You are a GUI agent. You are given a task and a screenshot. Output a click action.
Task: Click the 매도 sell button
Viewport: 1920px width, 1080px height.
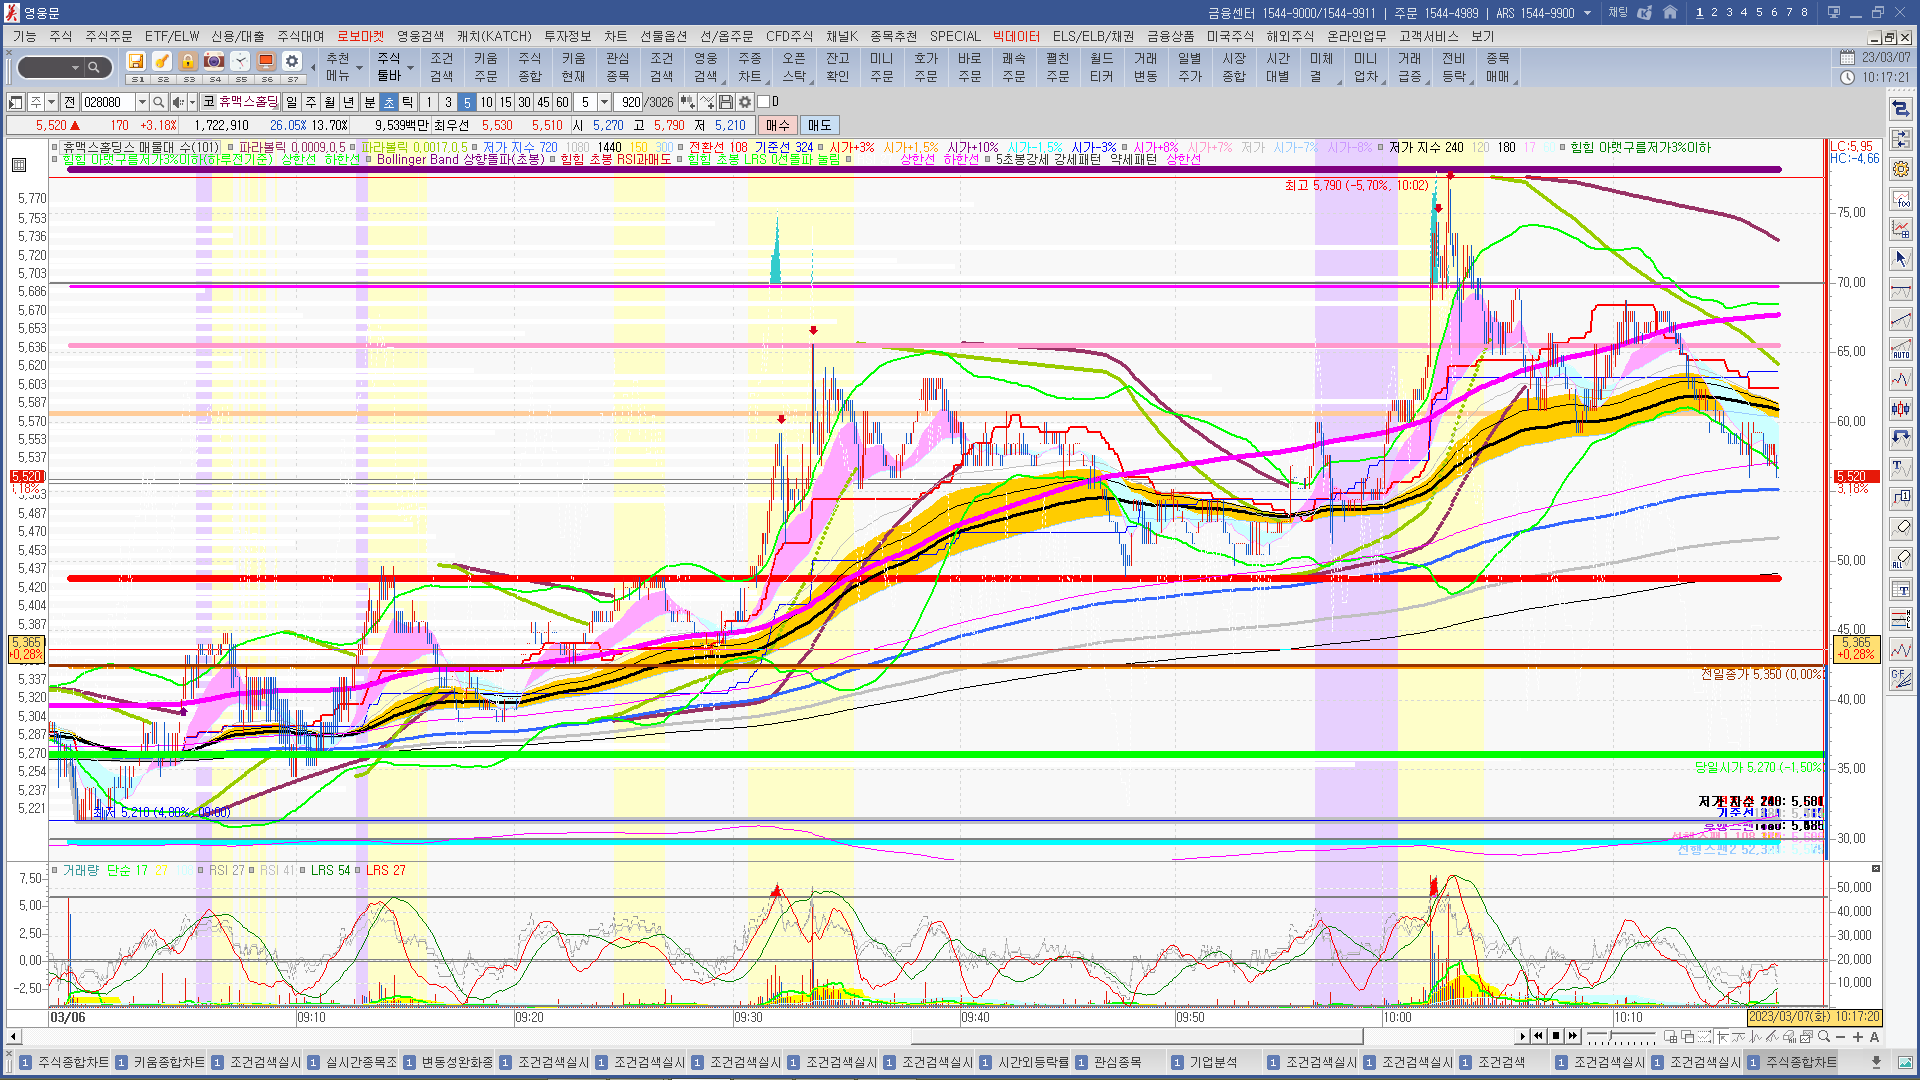click(x=820, y=125)
